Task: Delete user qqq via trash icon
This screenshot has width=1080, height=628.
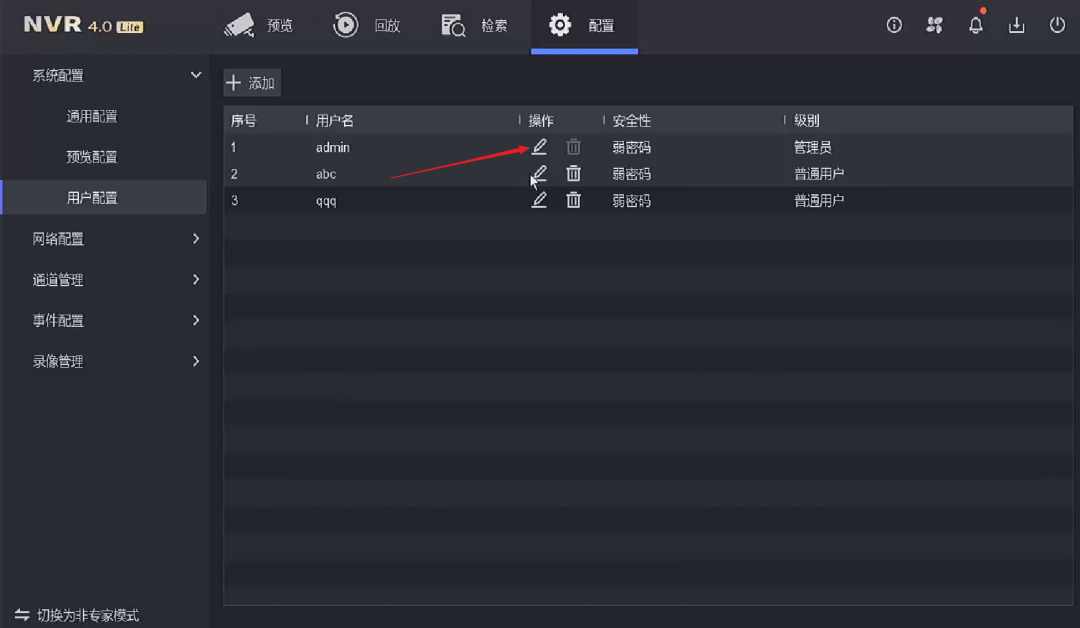Action: [573, 200]
